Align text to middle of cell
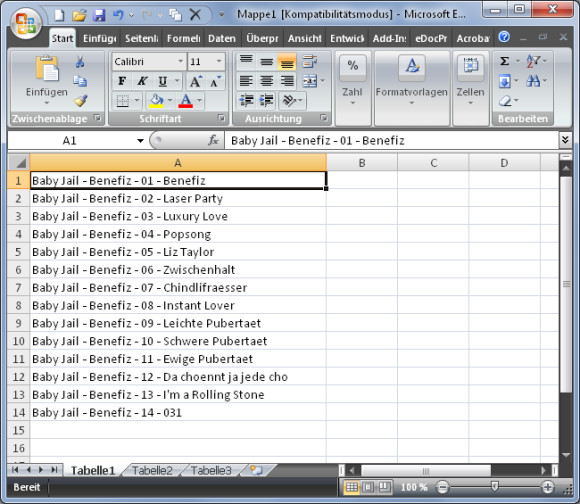580x504 pixels. click(266, 61)
